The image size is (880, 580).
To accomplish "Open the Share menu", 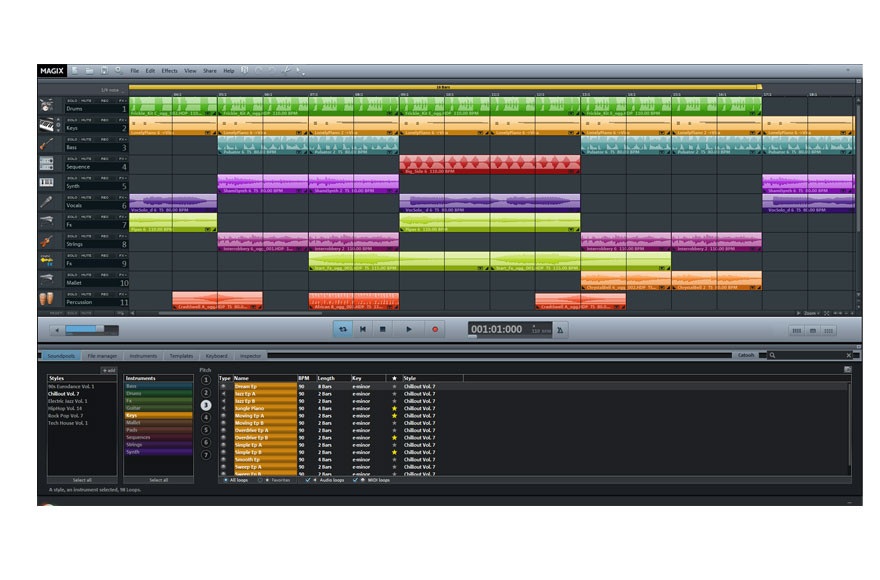I will 210,71.
